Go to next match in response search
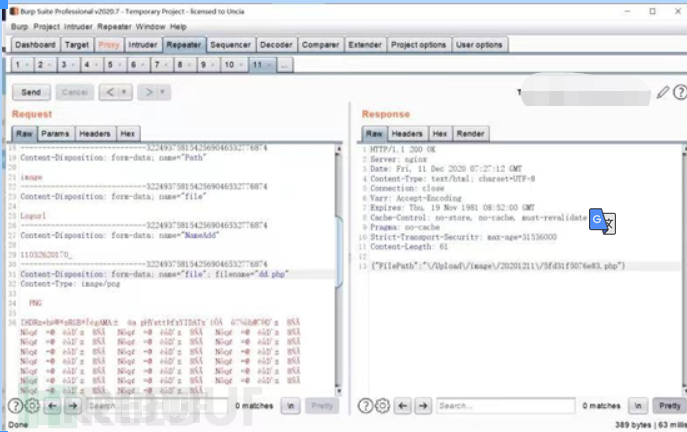This screenshot has height=432, width=687. point(423,406)
